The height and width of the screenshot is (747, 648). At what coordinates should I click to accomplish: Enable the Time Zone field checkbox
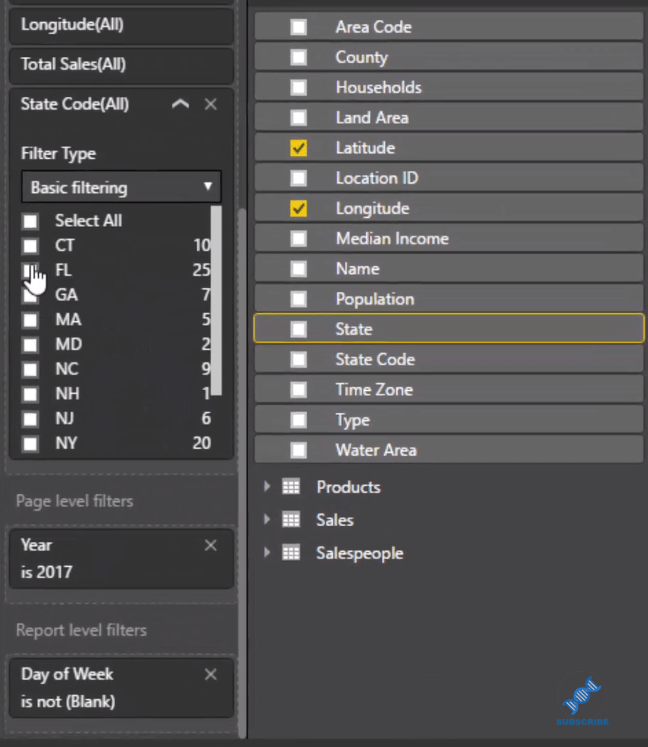point(299,390)
